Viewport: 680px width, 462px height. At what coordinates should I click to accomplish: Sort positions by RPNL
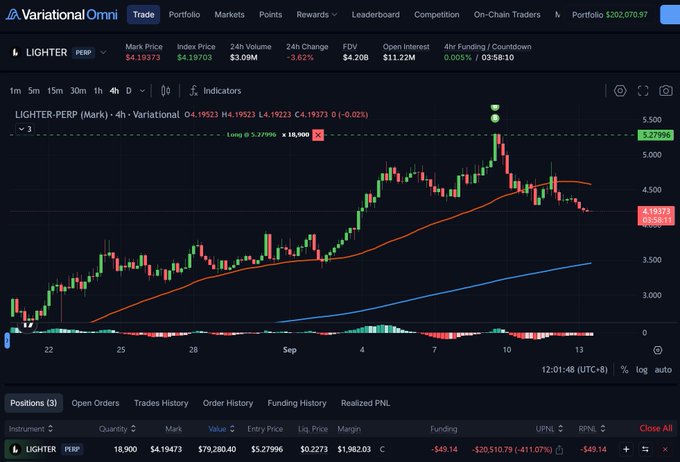[x=592, y=429]
